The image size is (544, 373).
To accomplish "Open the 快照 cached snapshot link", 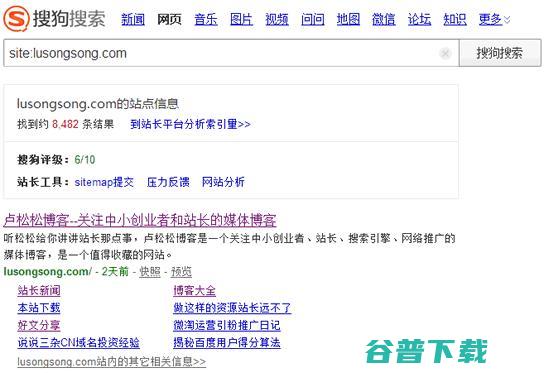I will click(x=150, y=272).
